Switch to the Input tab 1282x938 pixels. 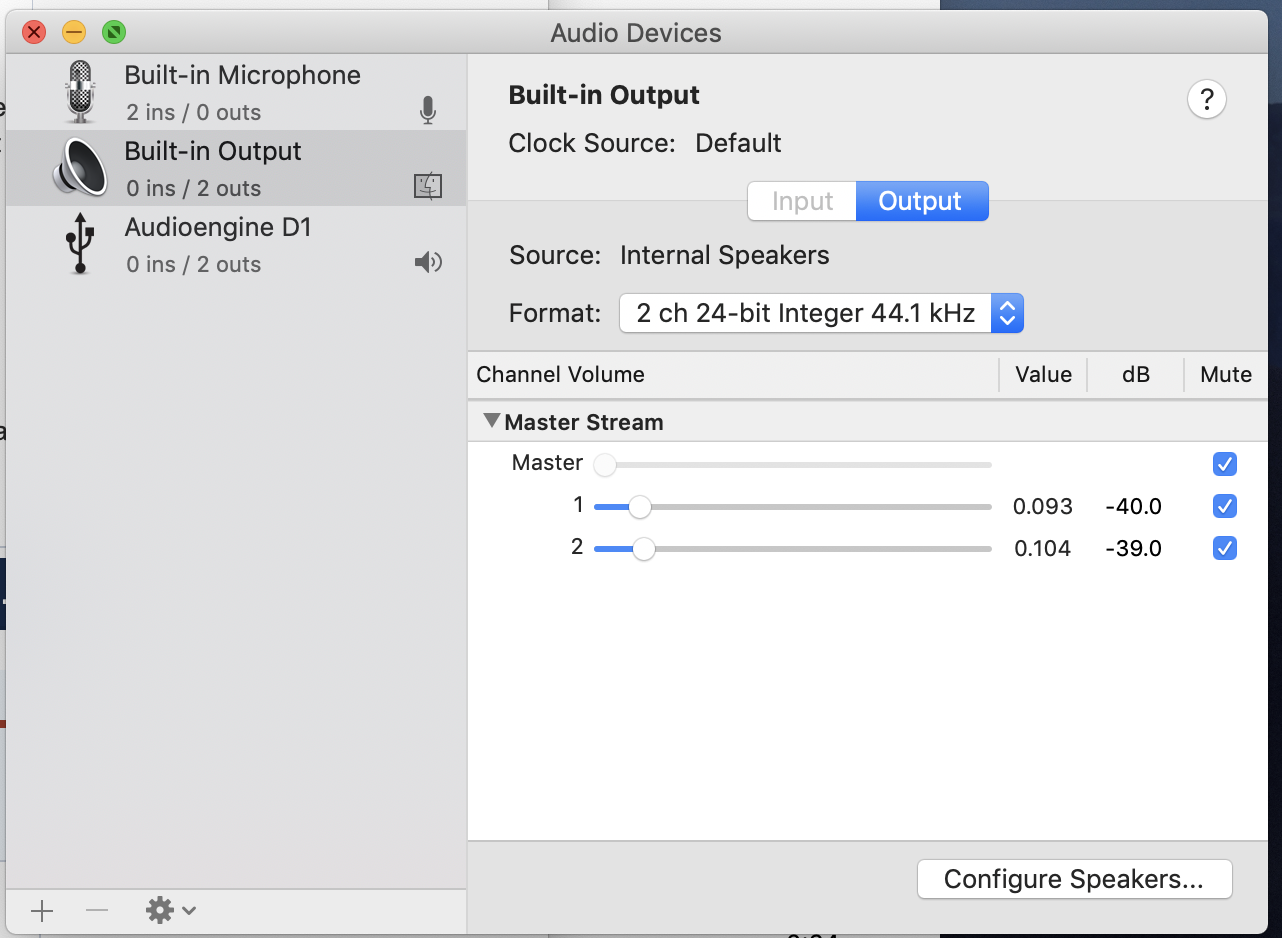point(802,201)
